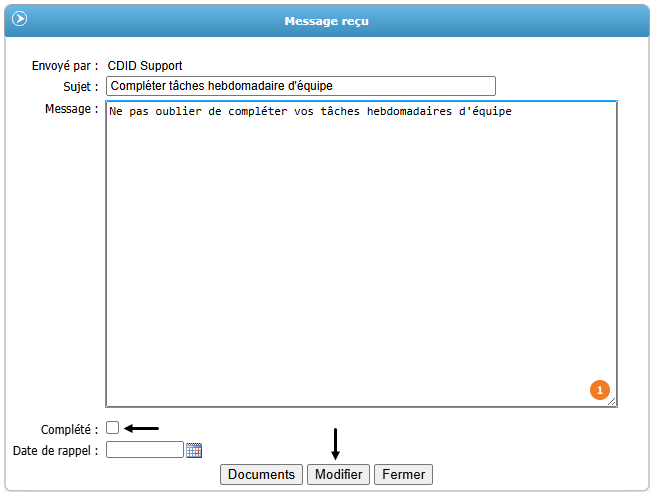The image size is (650, 494).
Task: Click the "Envoyé par :" label
Action: pos(65,66)
